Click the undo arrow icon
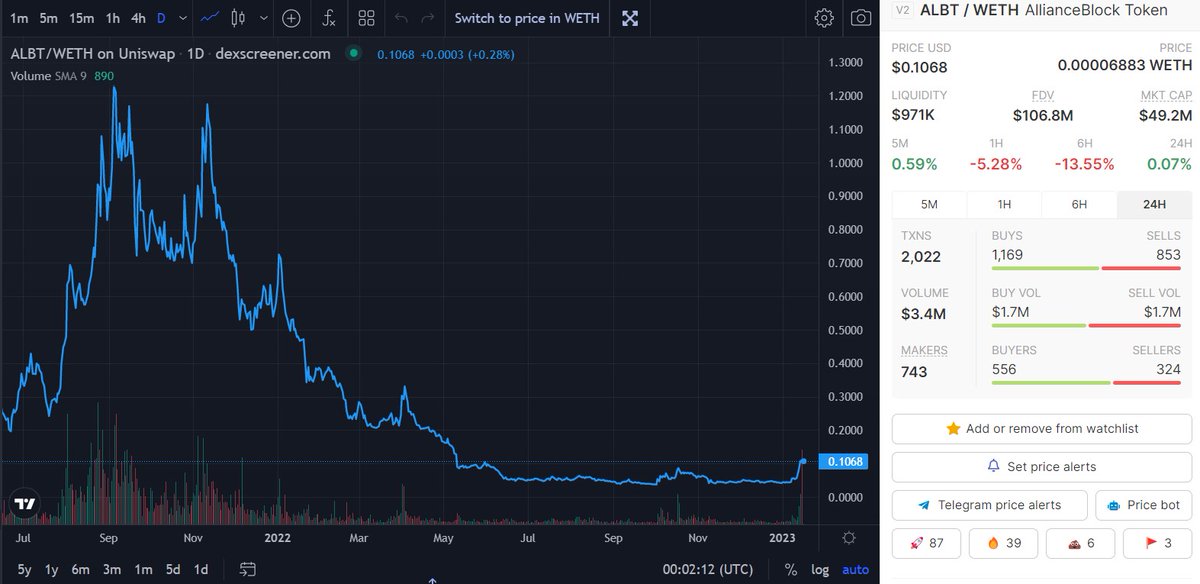 [401, 18]
